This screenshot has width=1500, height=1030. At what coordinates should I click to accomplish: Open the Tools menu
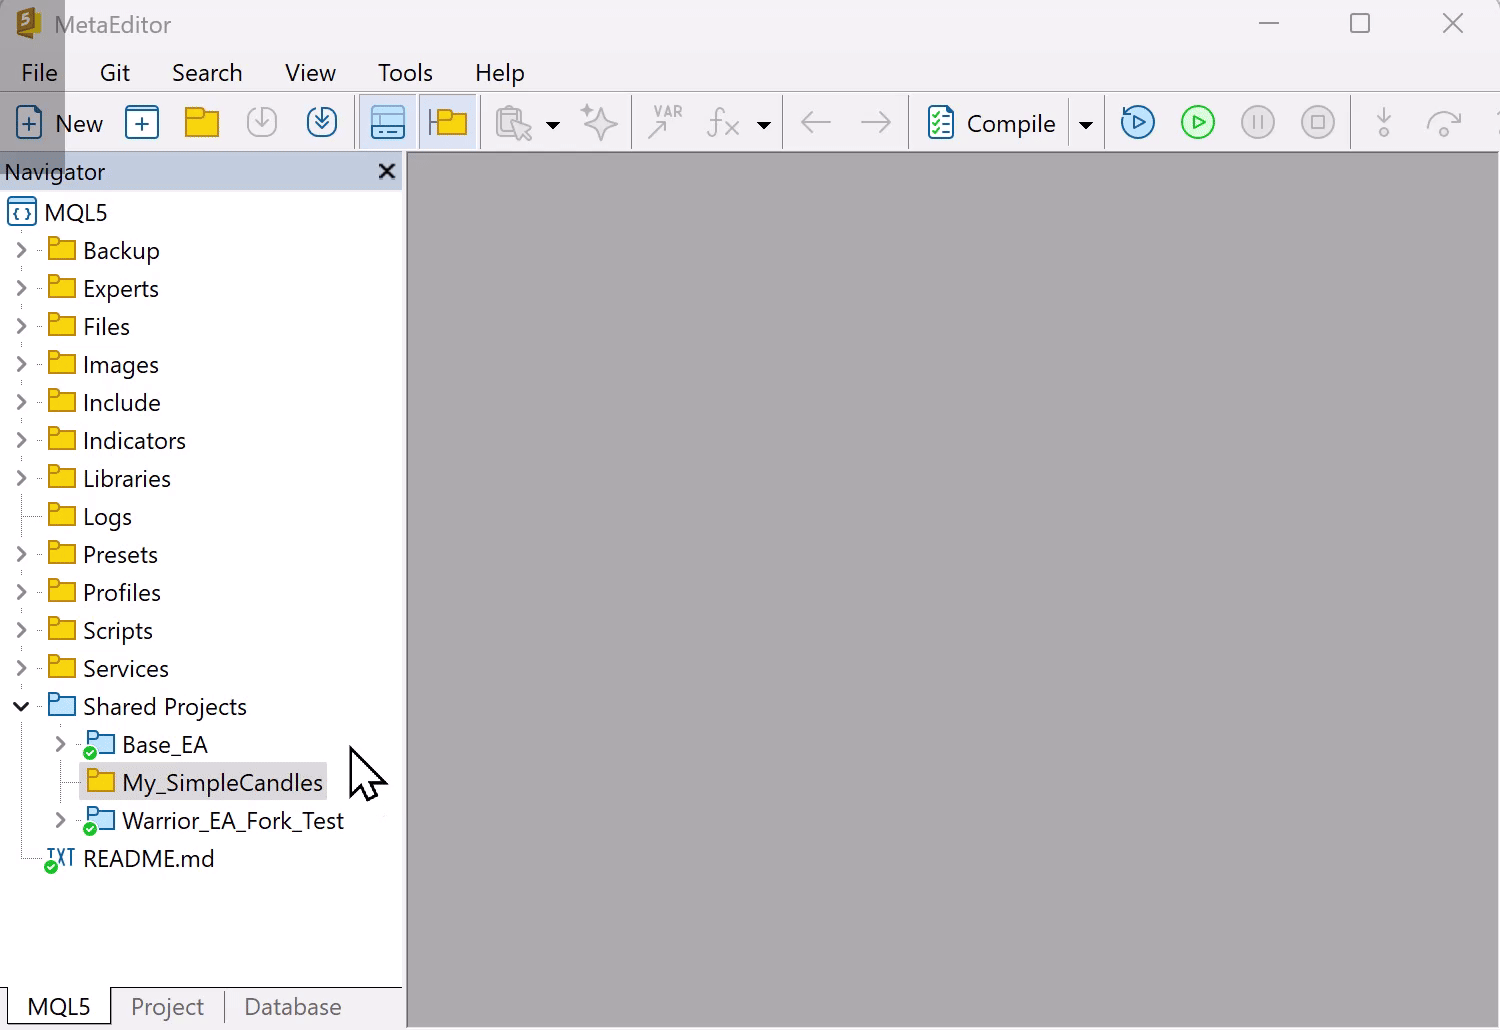pyautogui.click(x=405, y=73)
